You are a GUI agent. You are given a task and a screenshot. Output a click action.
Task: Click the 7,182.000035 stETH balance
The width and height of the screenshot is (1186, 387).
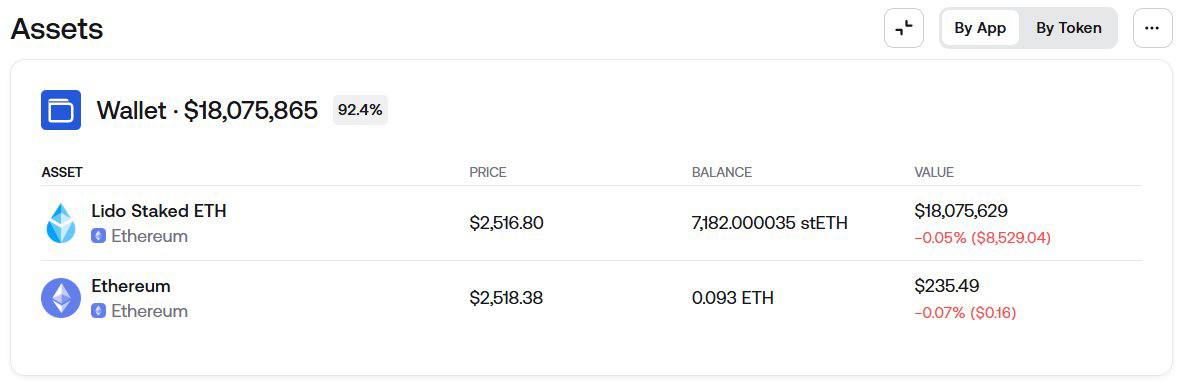[x=769, y=223]
